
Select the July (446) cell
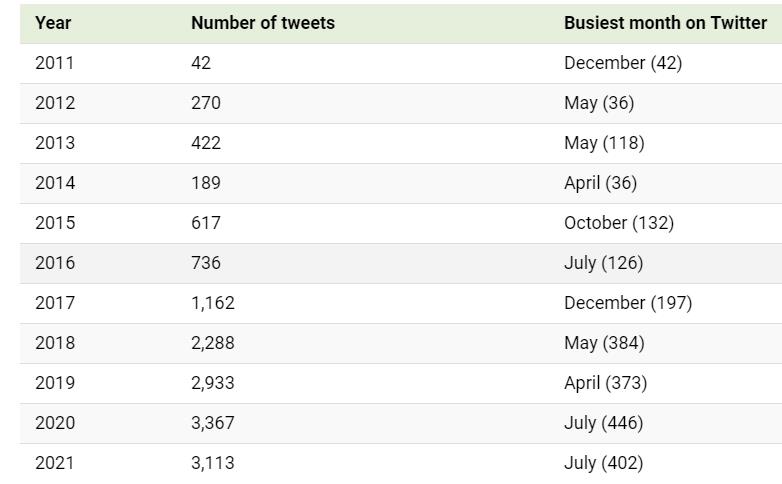tap(603, 423)
